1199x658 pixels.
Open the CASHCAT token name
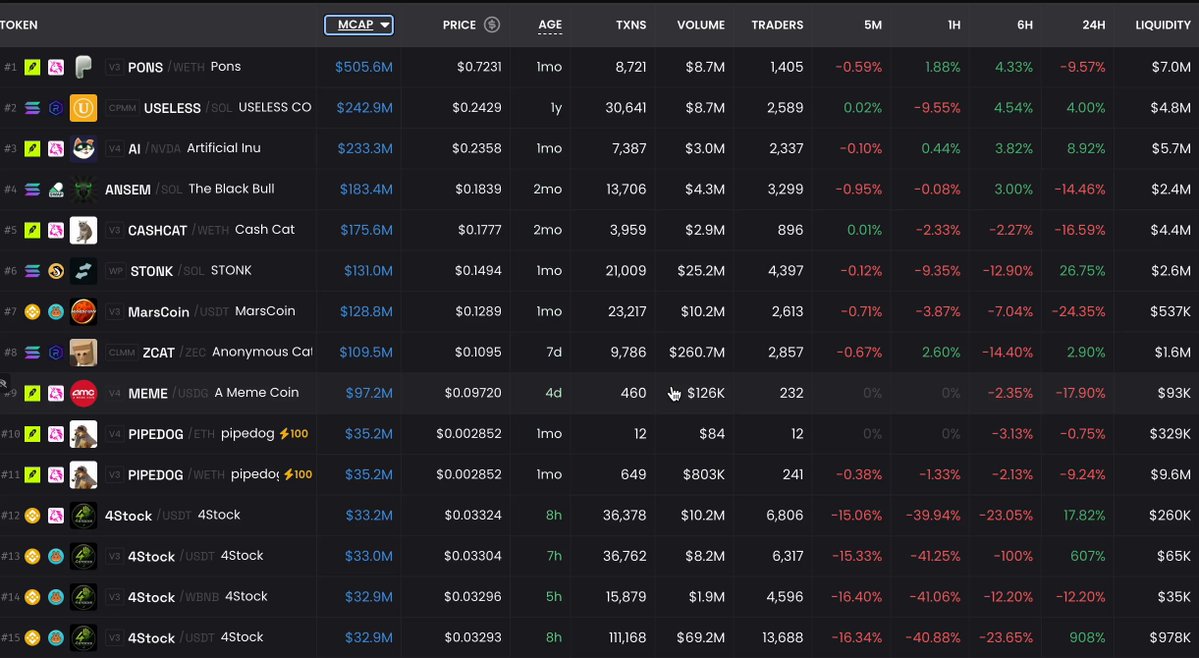(158, 230)
